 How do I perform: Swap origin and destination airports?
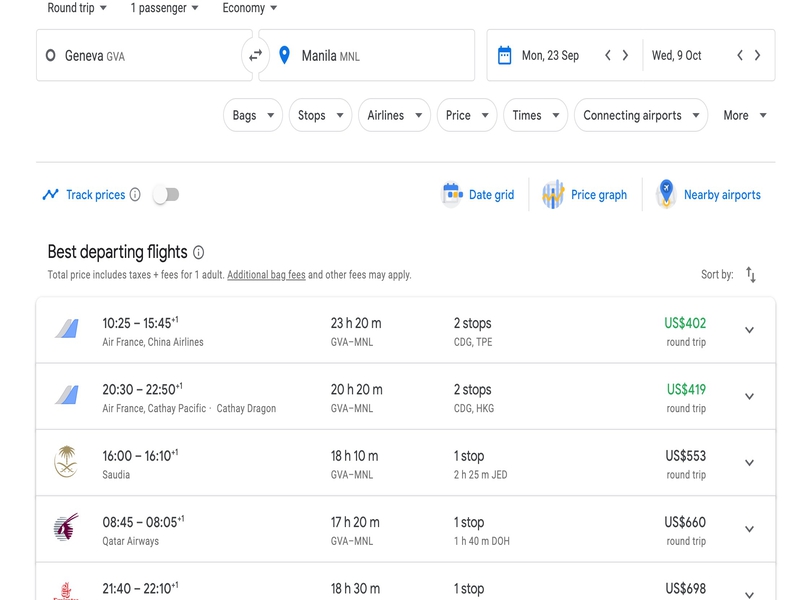coord(255,55)
